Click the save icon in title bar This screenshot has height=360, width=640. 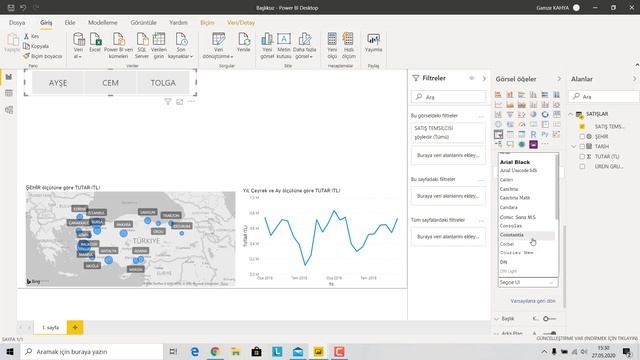pyautogui.click(x=11, y=8)
